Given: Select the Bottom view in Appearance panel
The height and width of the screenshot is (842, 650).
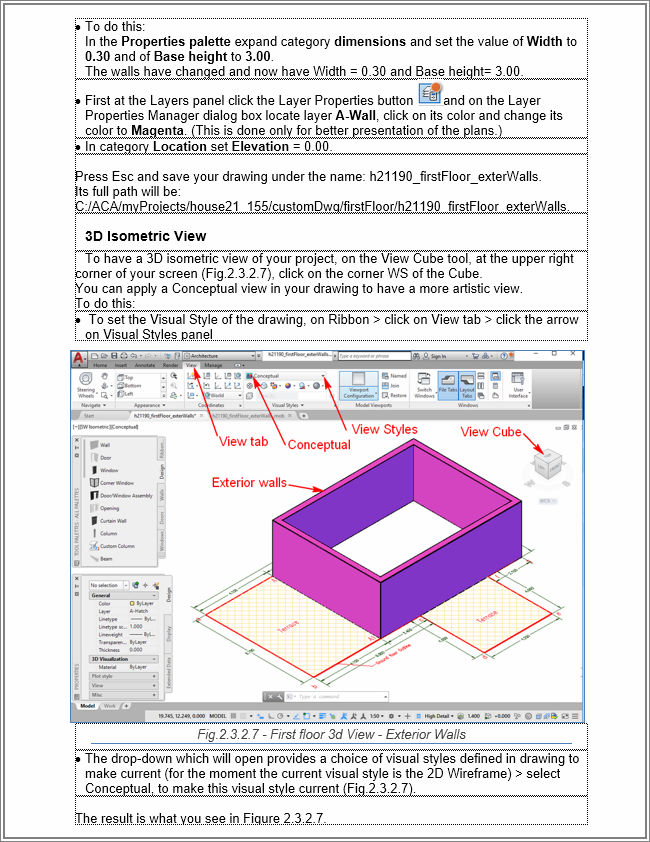Looking at the screenshot, I should point(129,386).
